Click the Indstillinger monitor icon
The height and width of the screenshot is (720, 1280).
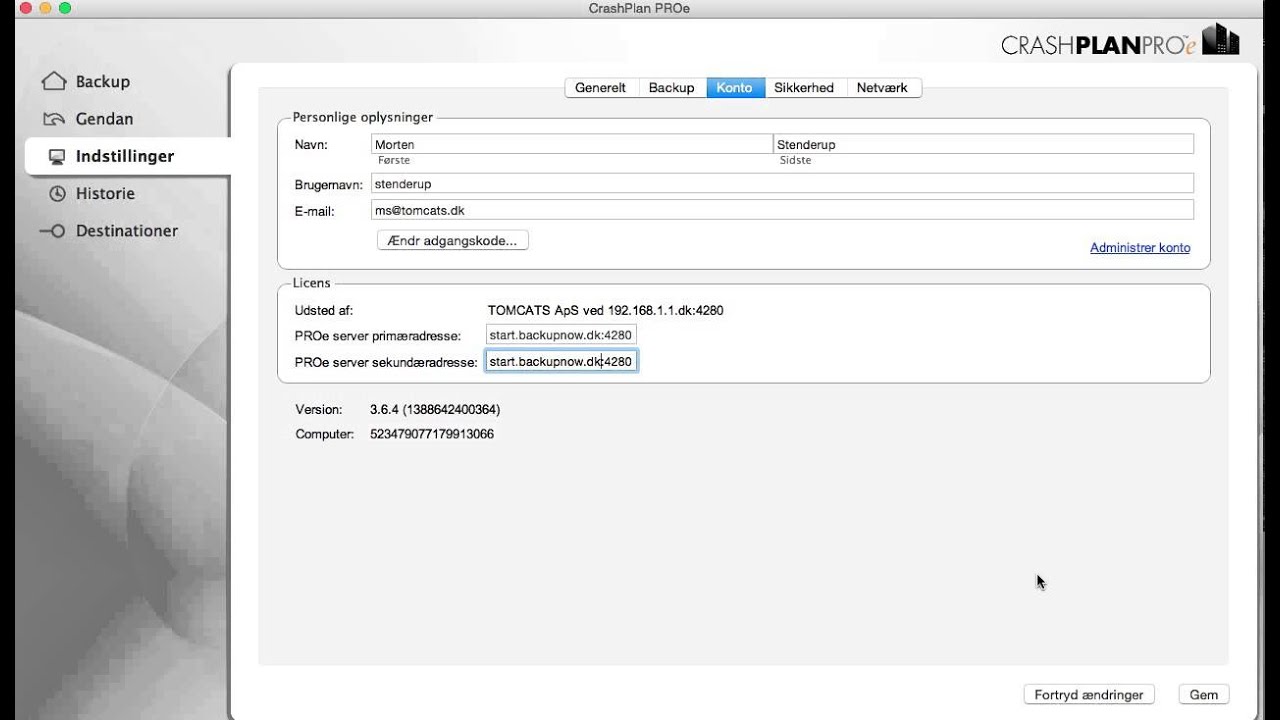[57, 156]
